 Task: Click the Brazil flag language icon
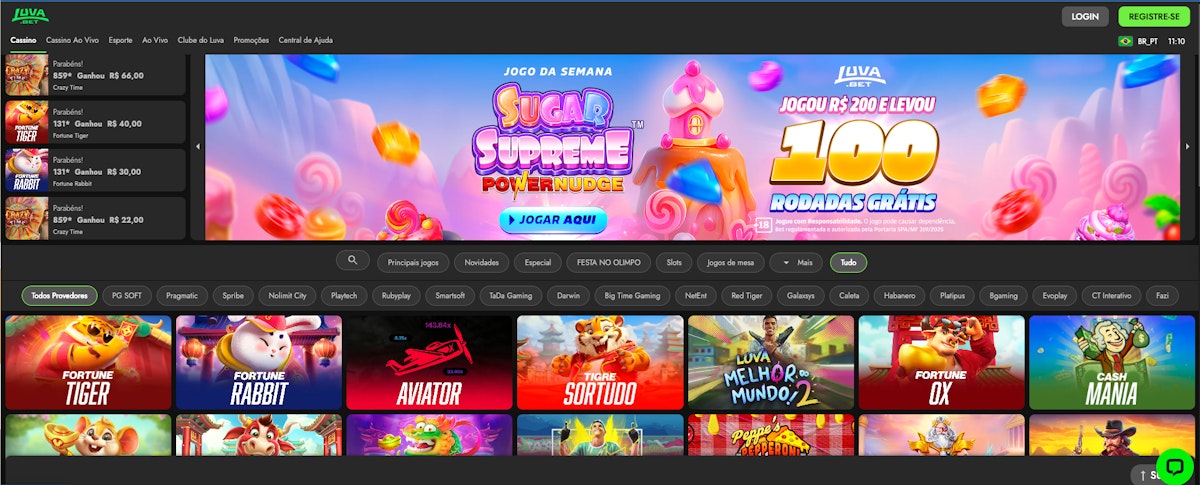coord(1125,41)
